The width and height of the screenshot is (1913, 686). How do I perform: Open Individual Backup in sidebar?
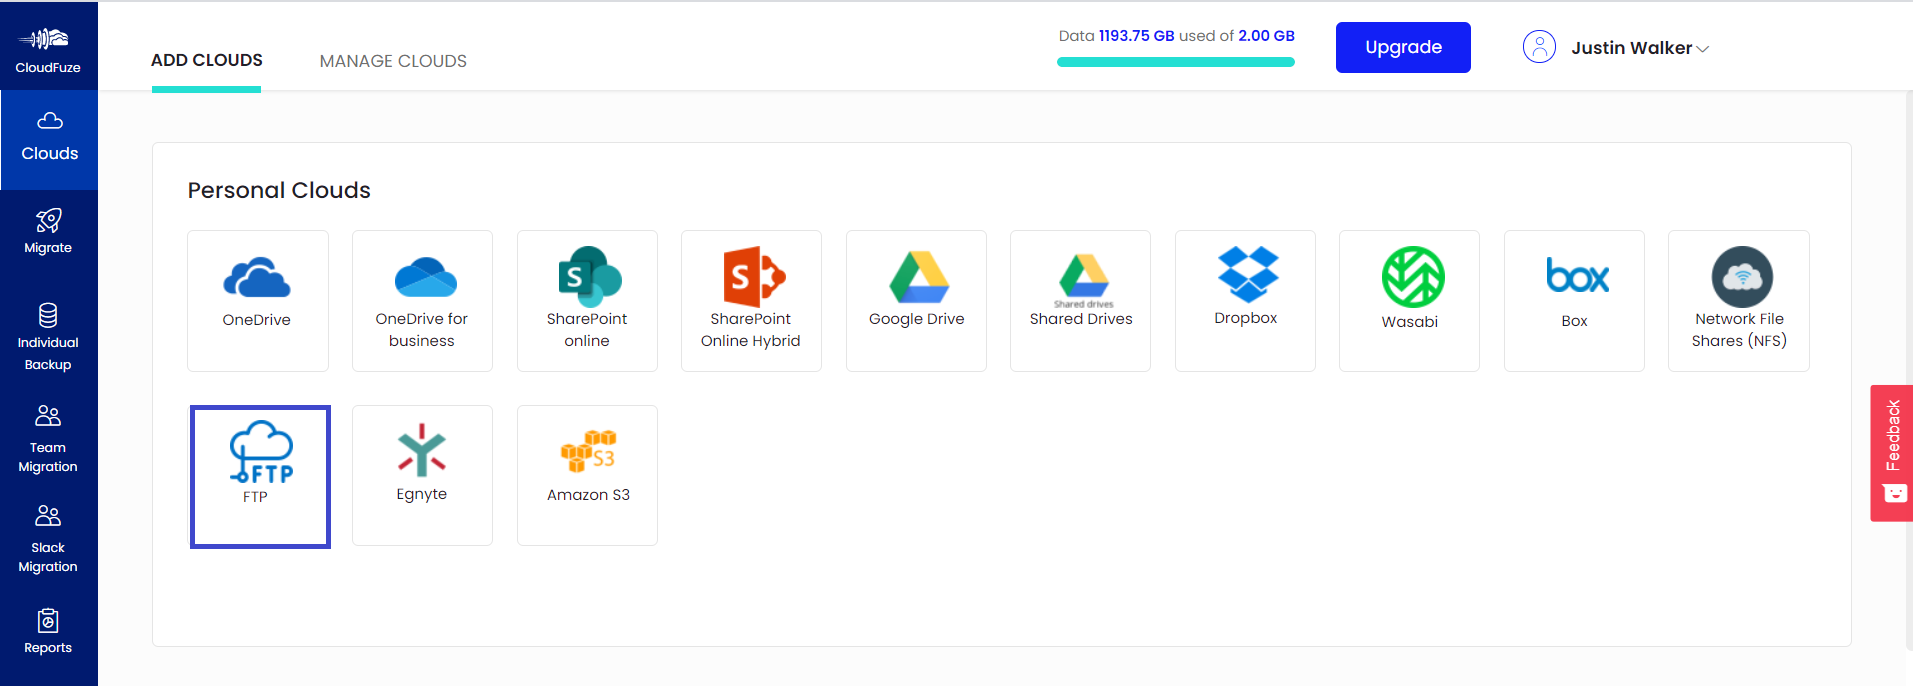48,336
